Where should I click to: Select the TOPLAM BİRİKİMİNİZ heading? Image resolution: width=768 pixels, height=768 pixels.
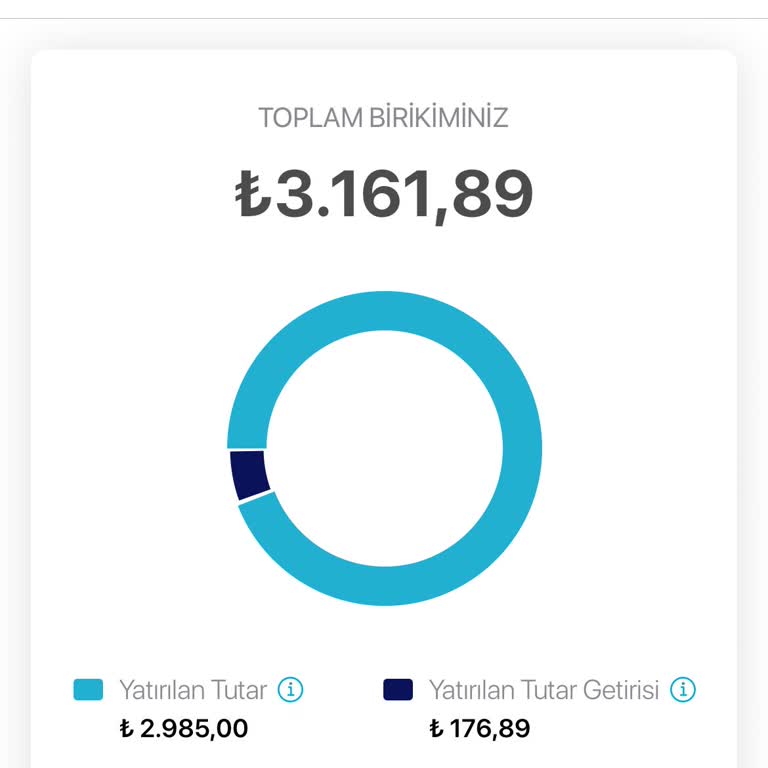coord(384,118)
